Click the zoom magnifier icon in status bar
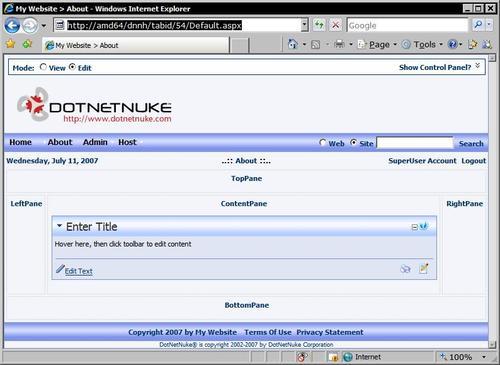This screenshot has height=365, width=500. click(x=443, y=357)
